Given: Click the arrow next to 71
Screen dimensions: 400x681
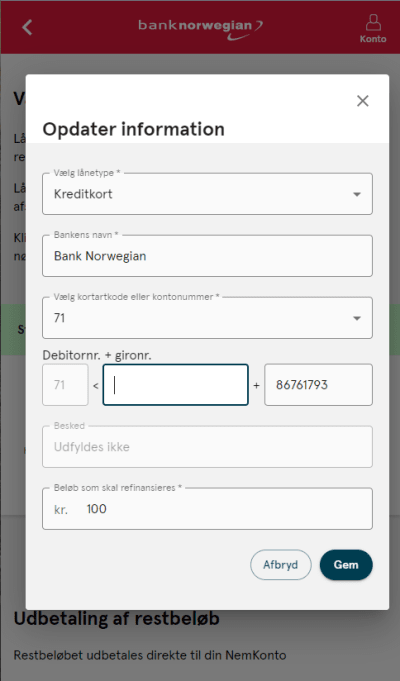Looking at the screenshot, I should click(357, 318).
